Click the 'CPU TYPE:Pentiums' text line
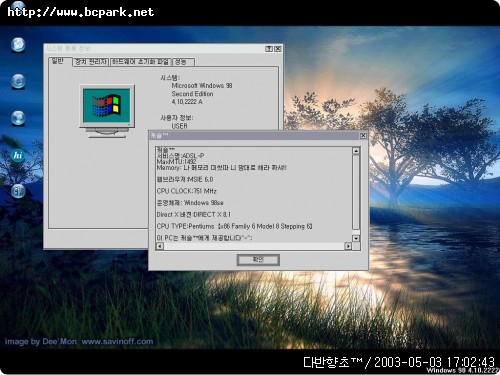The width and height of the screenshot is (500, 375). coord(234,226)
